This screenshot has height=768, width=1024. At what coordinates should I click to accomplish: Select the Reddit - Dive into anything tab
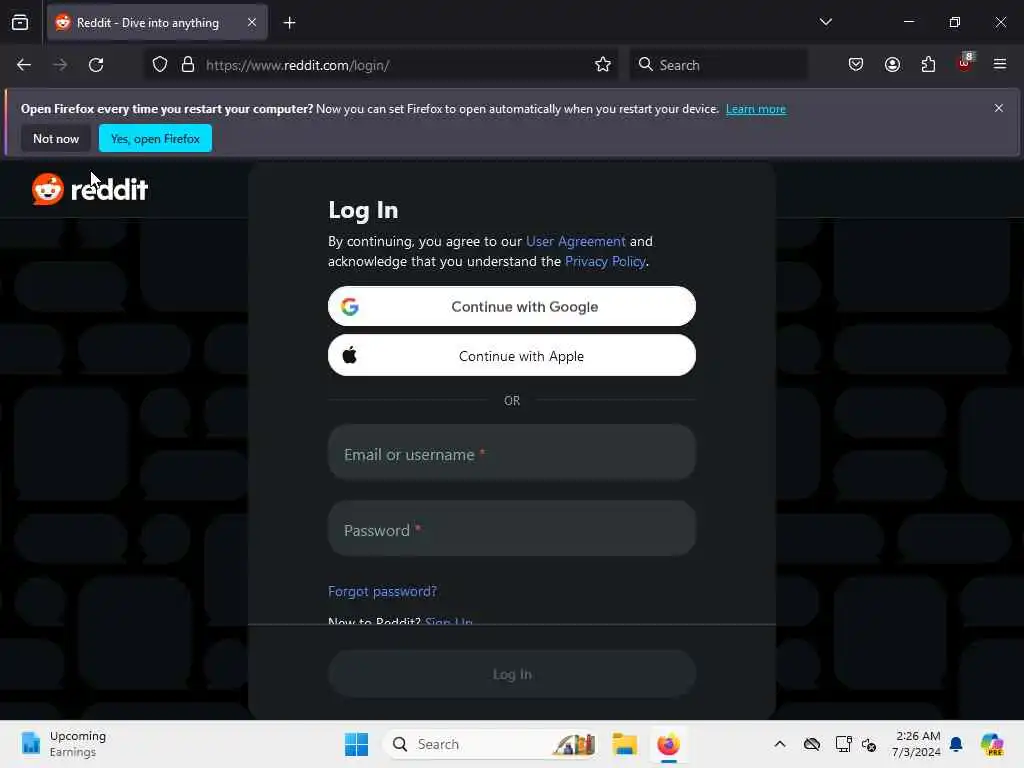point(157,23)
